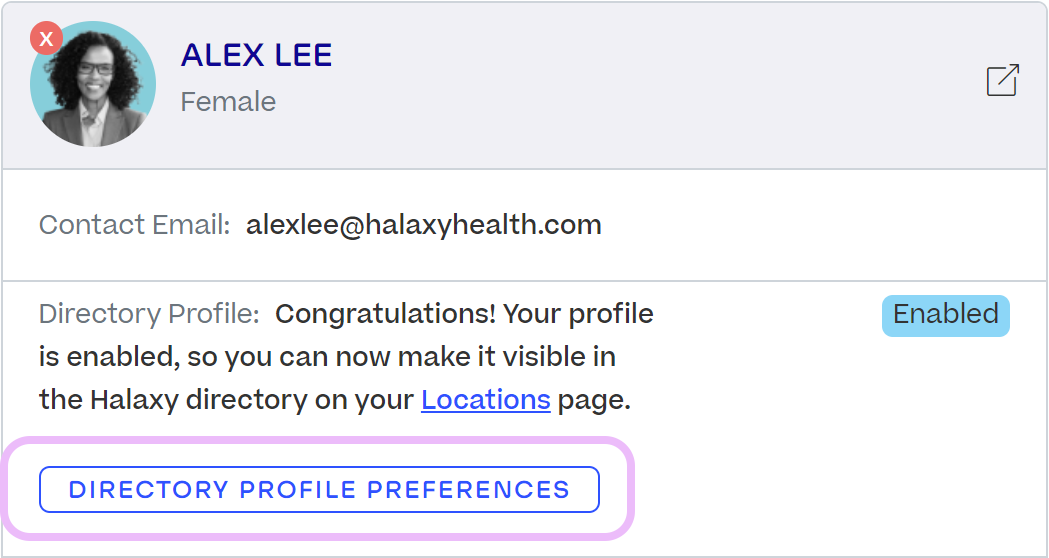Click the Enabled status badge

pos(945,315)
